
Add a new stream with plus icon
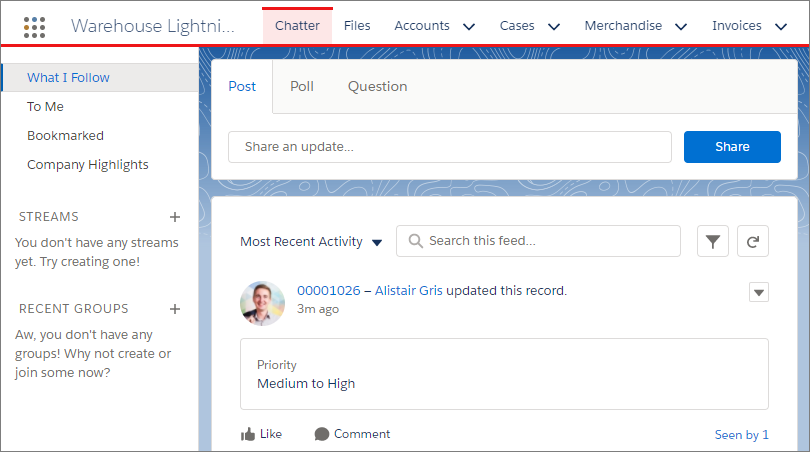pos(175,217)
